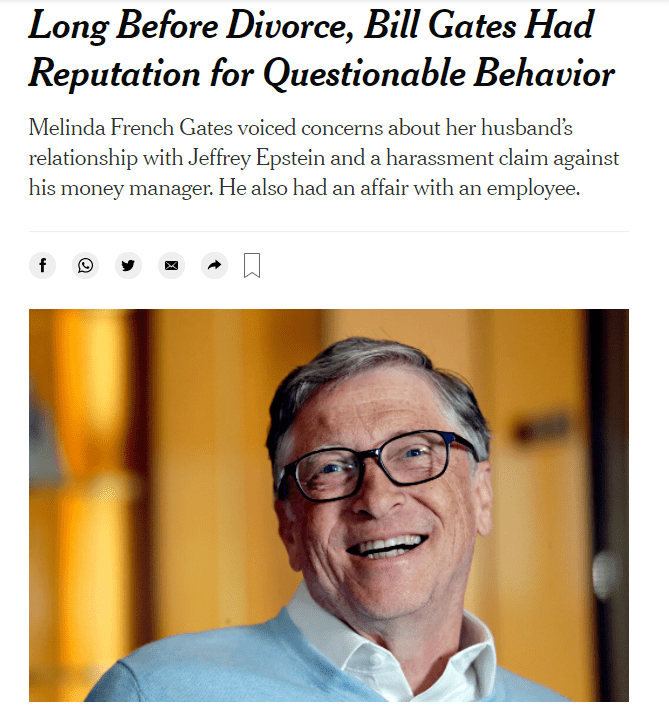Click the eyeglasses in the lead photo
This screenshot has height=709, width=669.
coord(377,466)
